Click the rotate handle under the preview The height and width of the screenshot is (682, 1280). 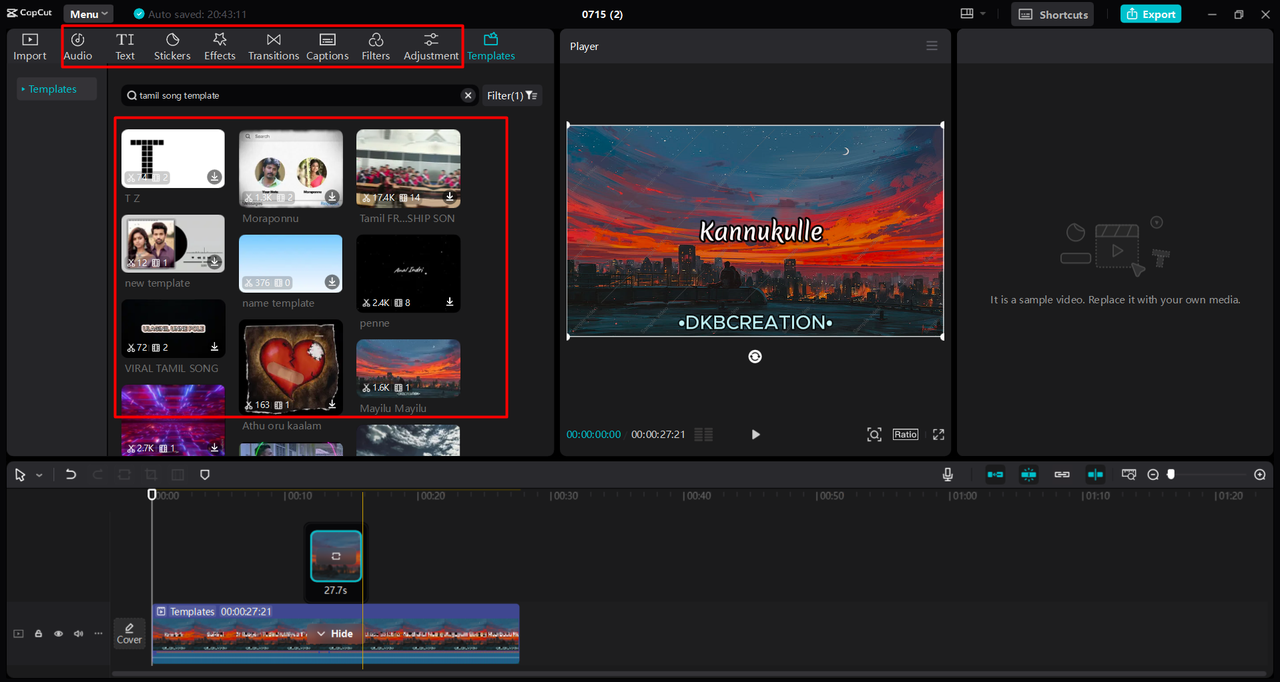coord(755,356)
